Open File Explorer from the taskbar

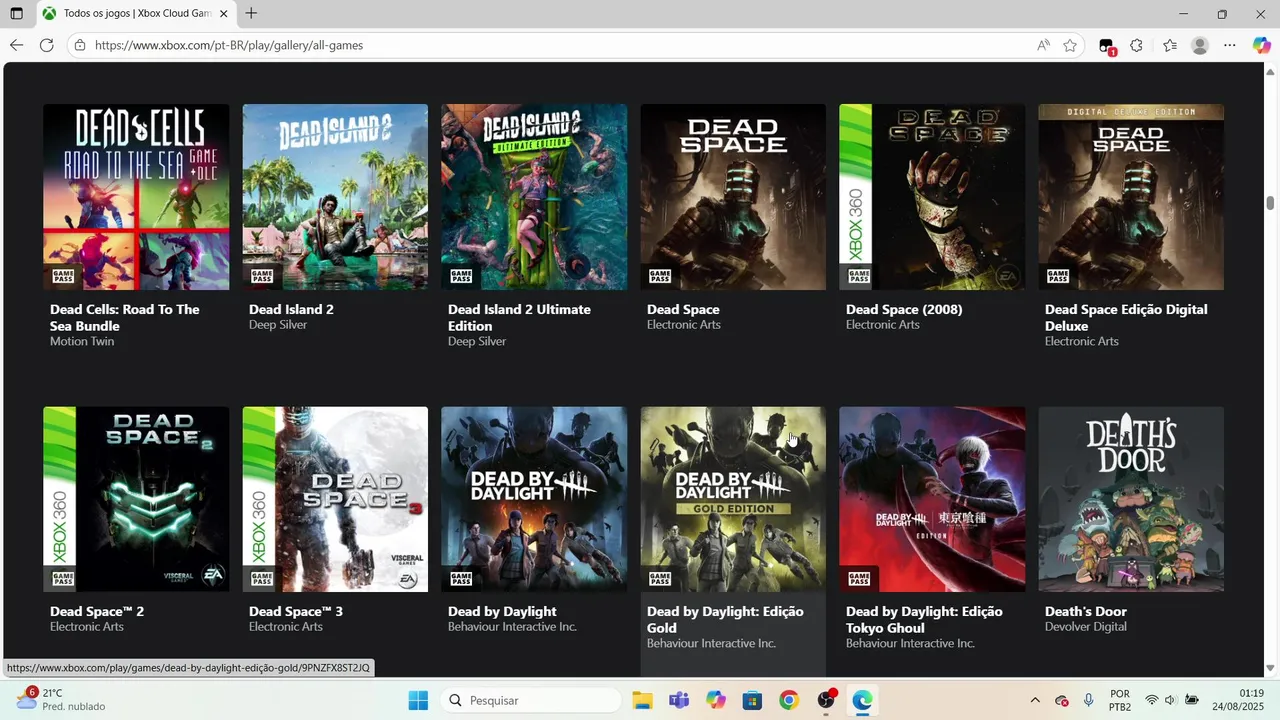(642, 700)
